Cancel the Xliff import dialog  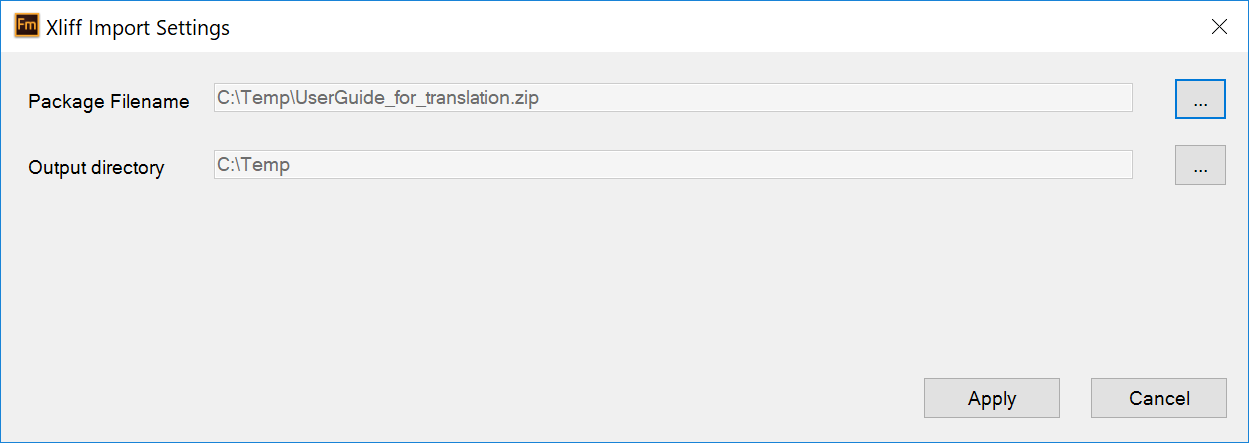pos(1158,398)
